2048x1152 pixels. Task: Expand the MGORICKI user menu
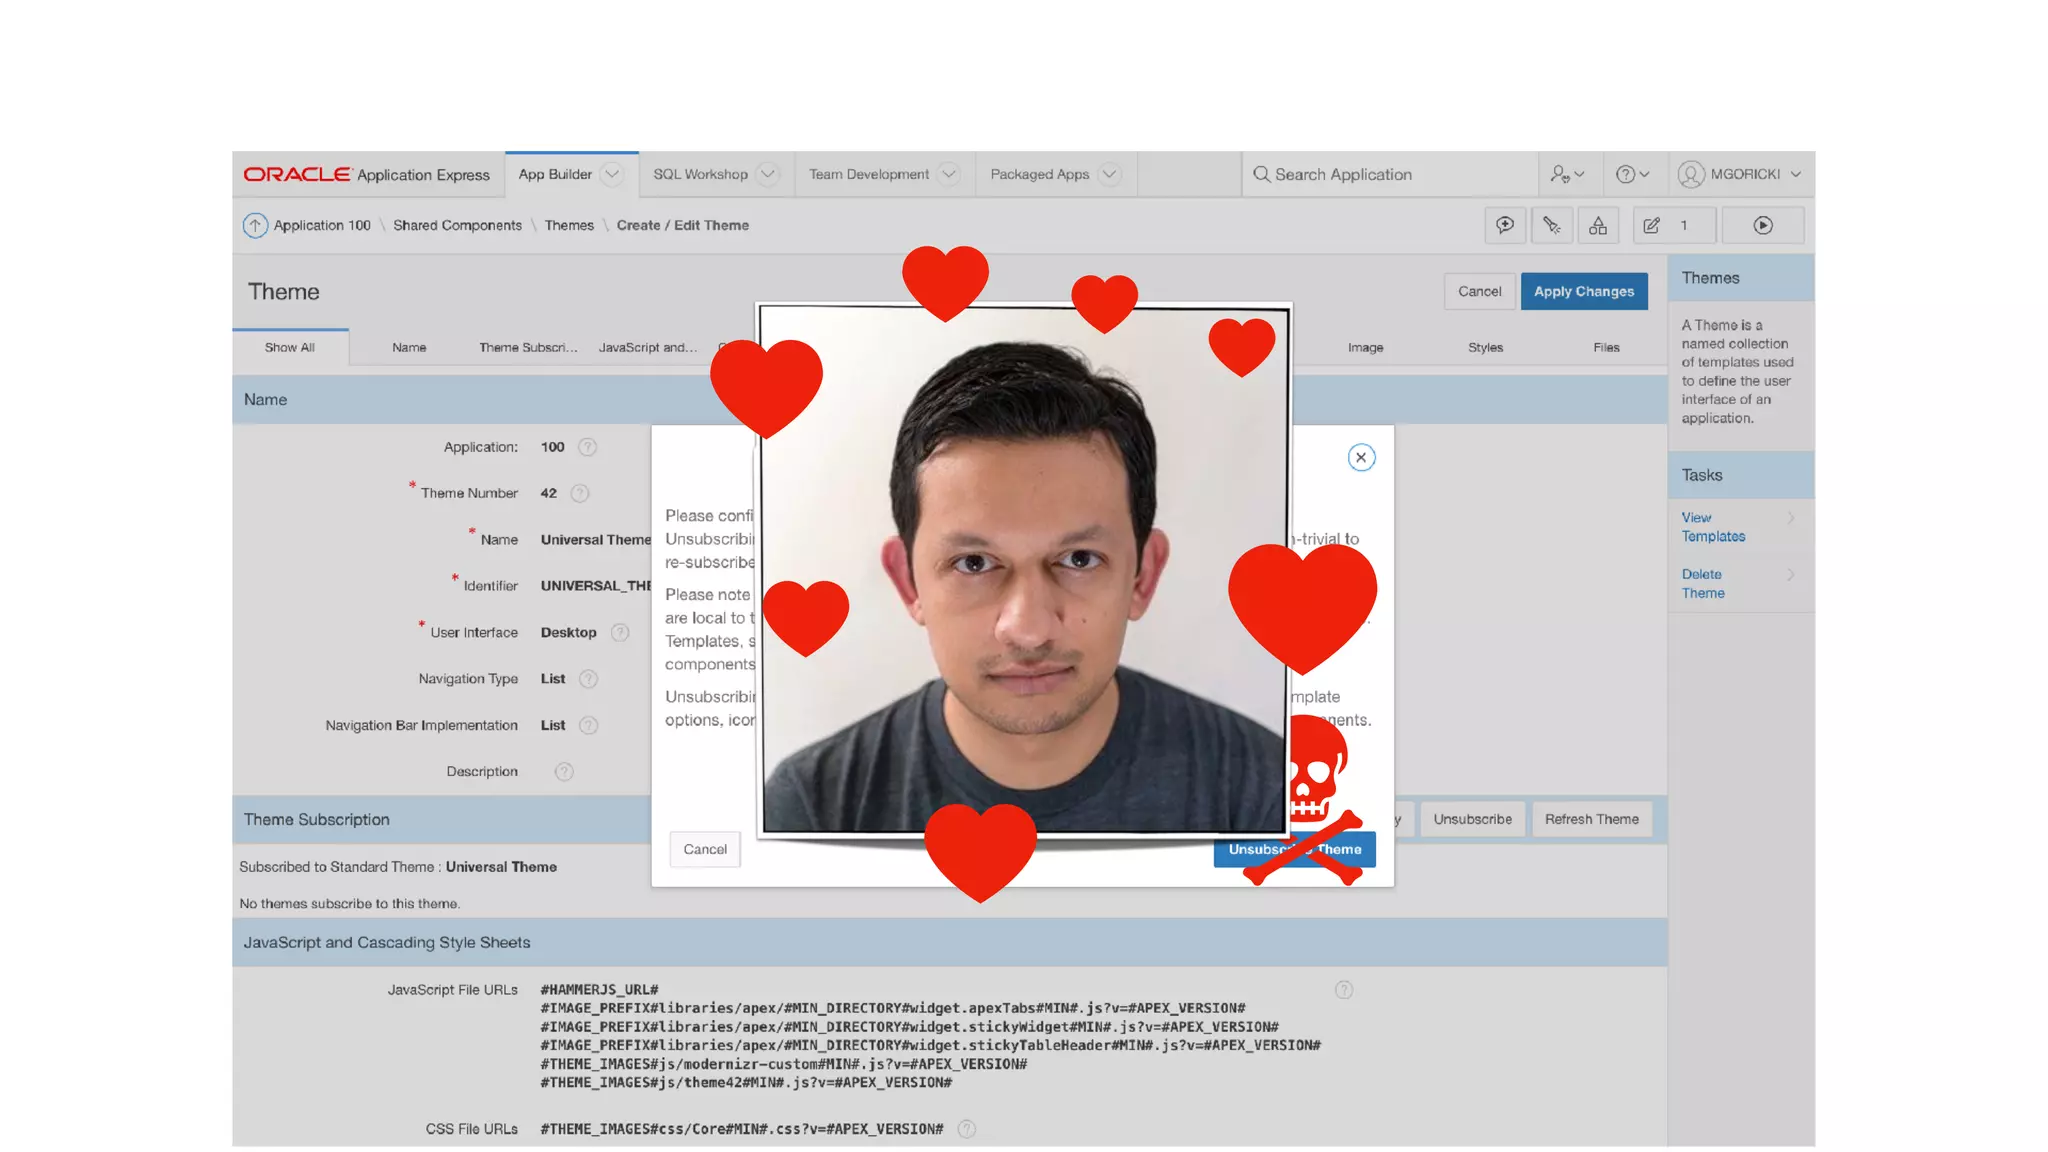click(1743, 174)
